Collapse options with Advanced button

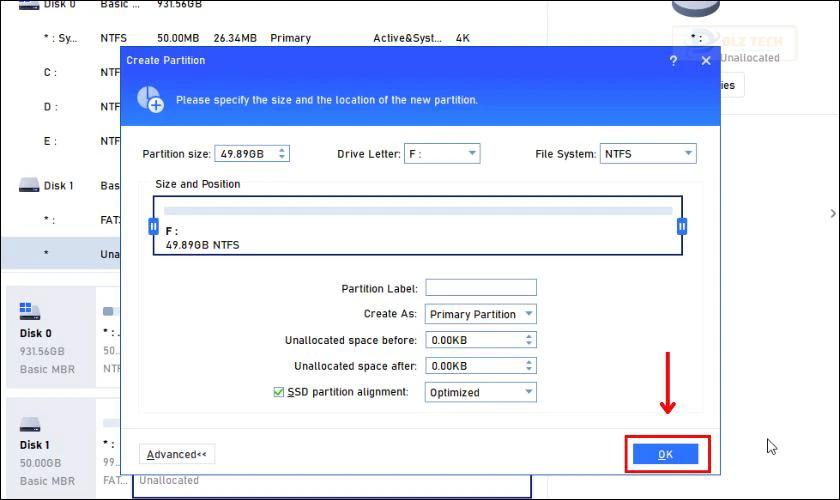[177, 454]
